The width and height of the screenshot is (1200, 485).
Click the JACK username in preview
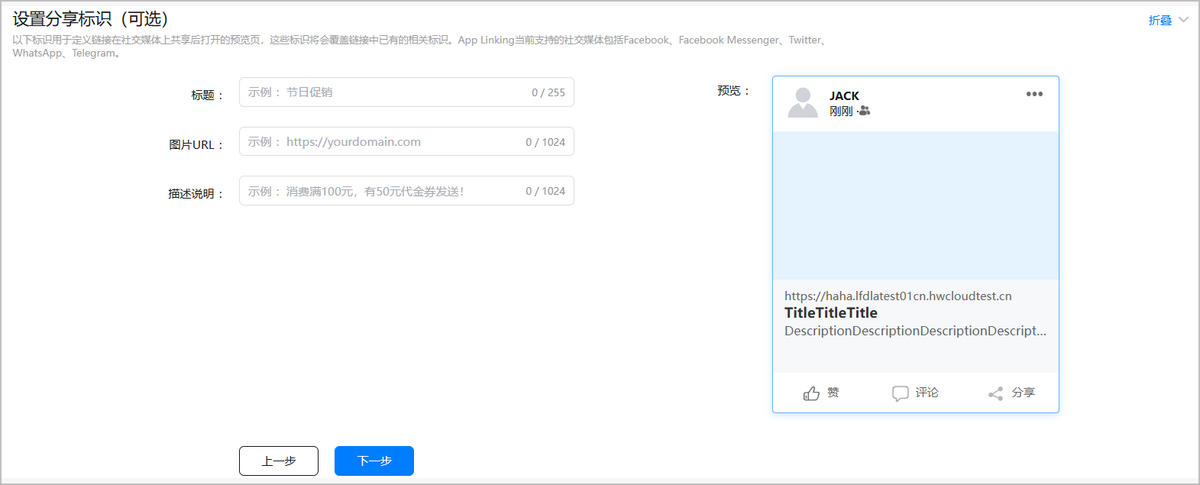844,95
